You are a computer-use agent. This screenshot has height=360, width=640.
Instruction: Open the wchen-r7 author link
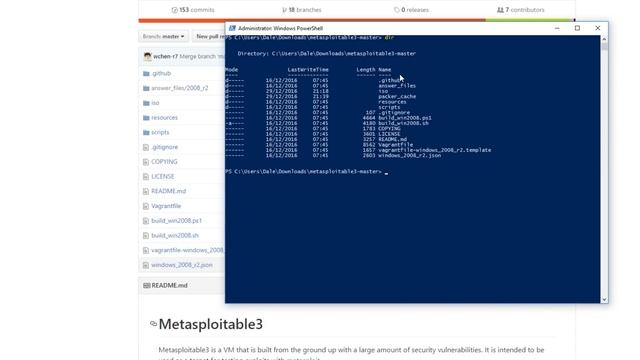[x=165, y=56]
